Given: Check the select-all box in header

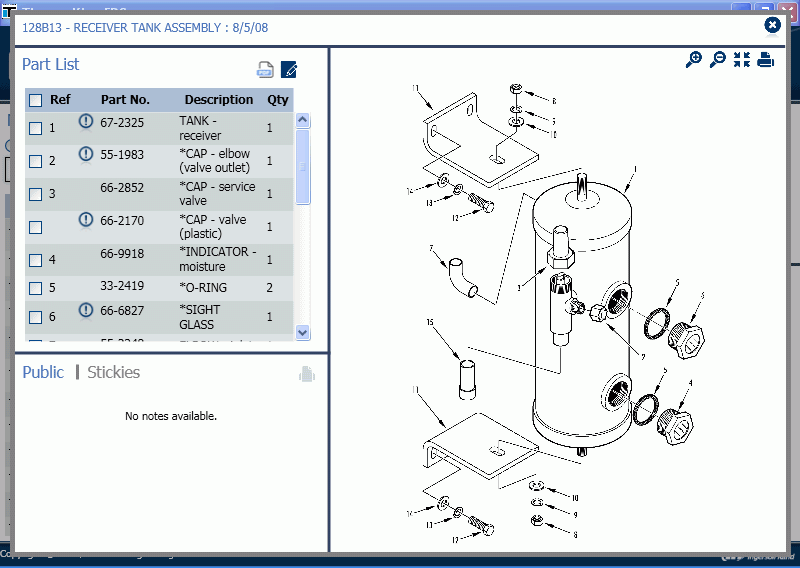Looking at the screenshot, I should point(36,100).
